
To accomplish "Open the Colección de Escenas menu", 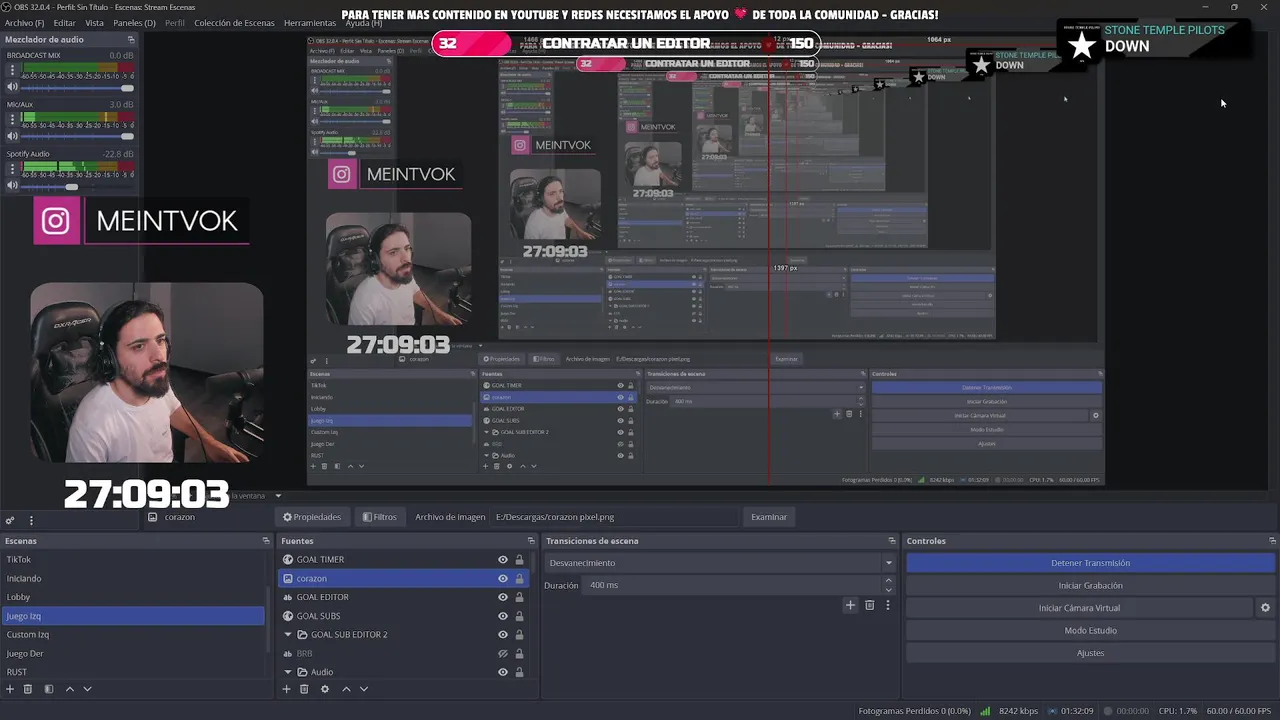I will (234, 23).
